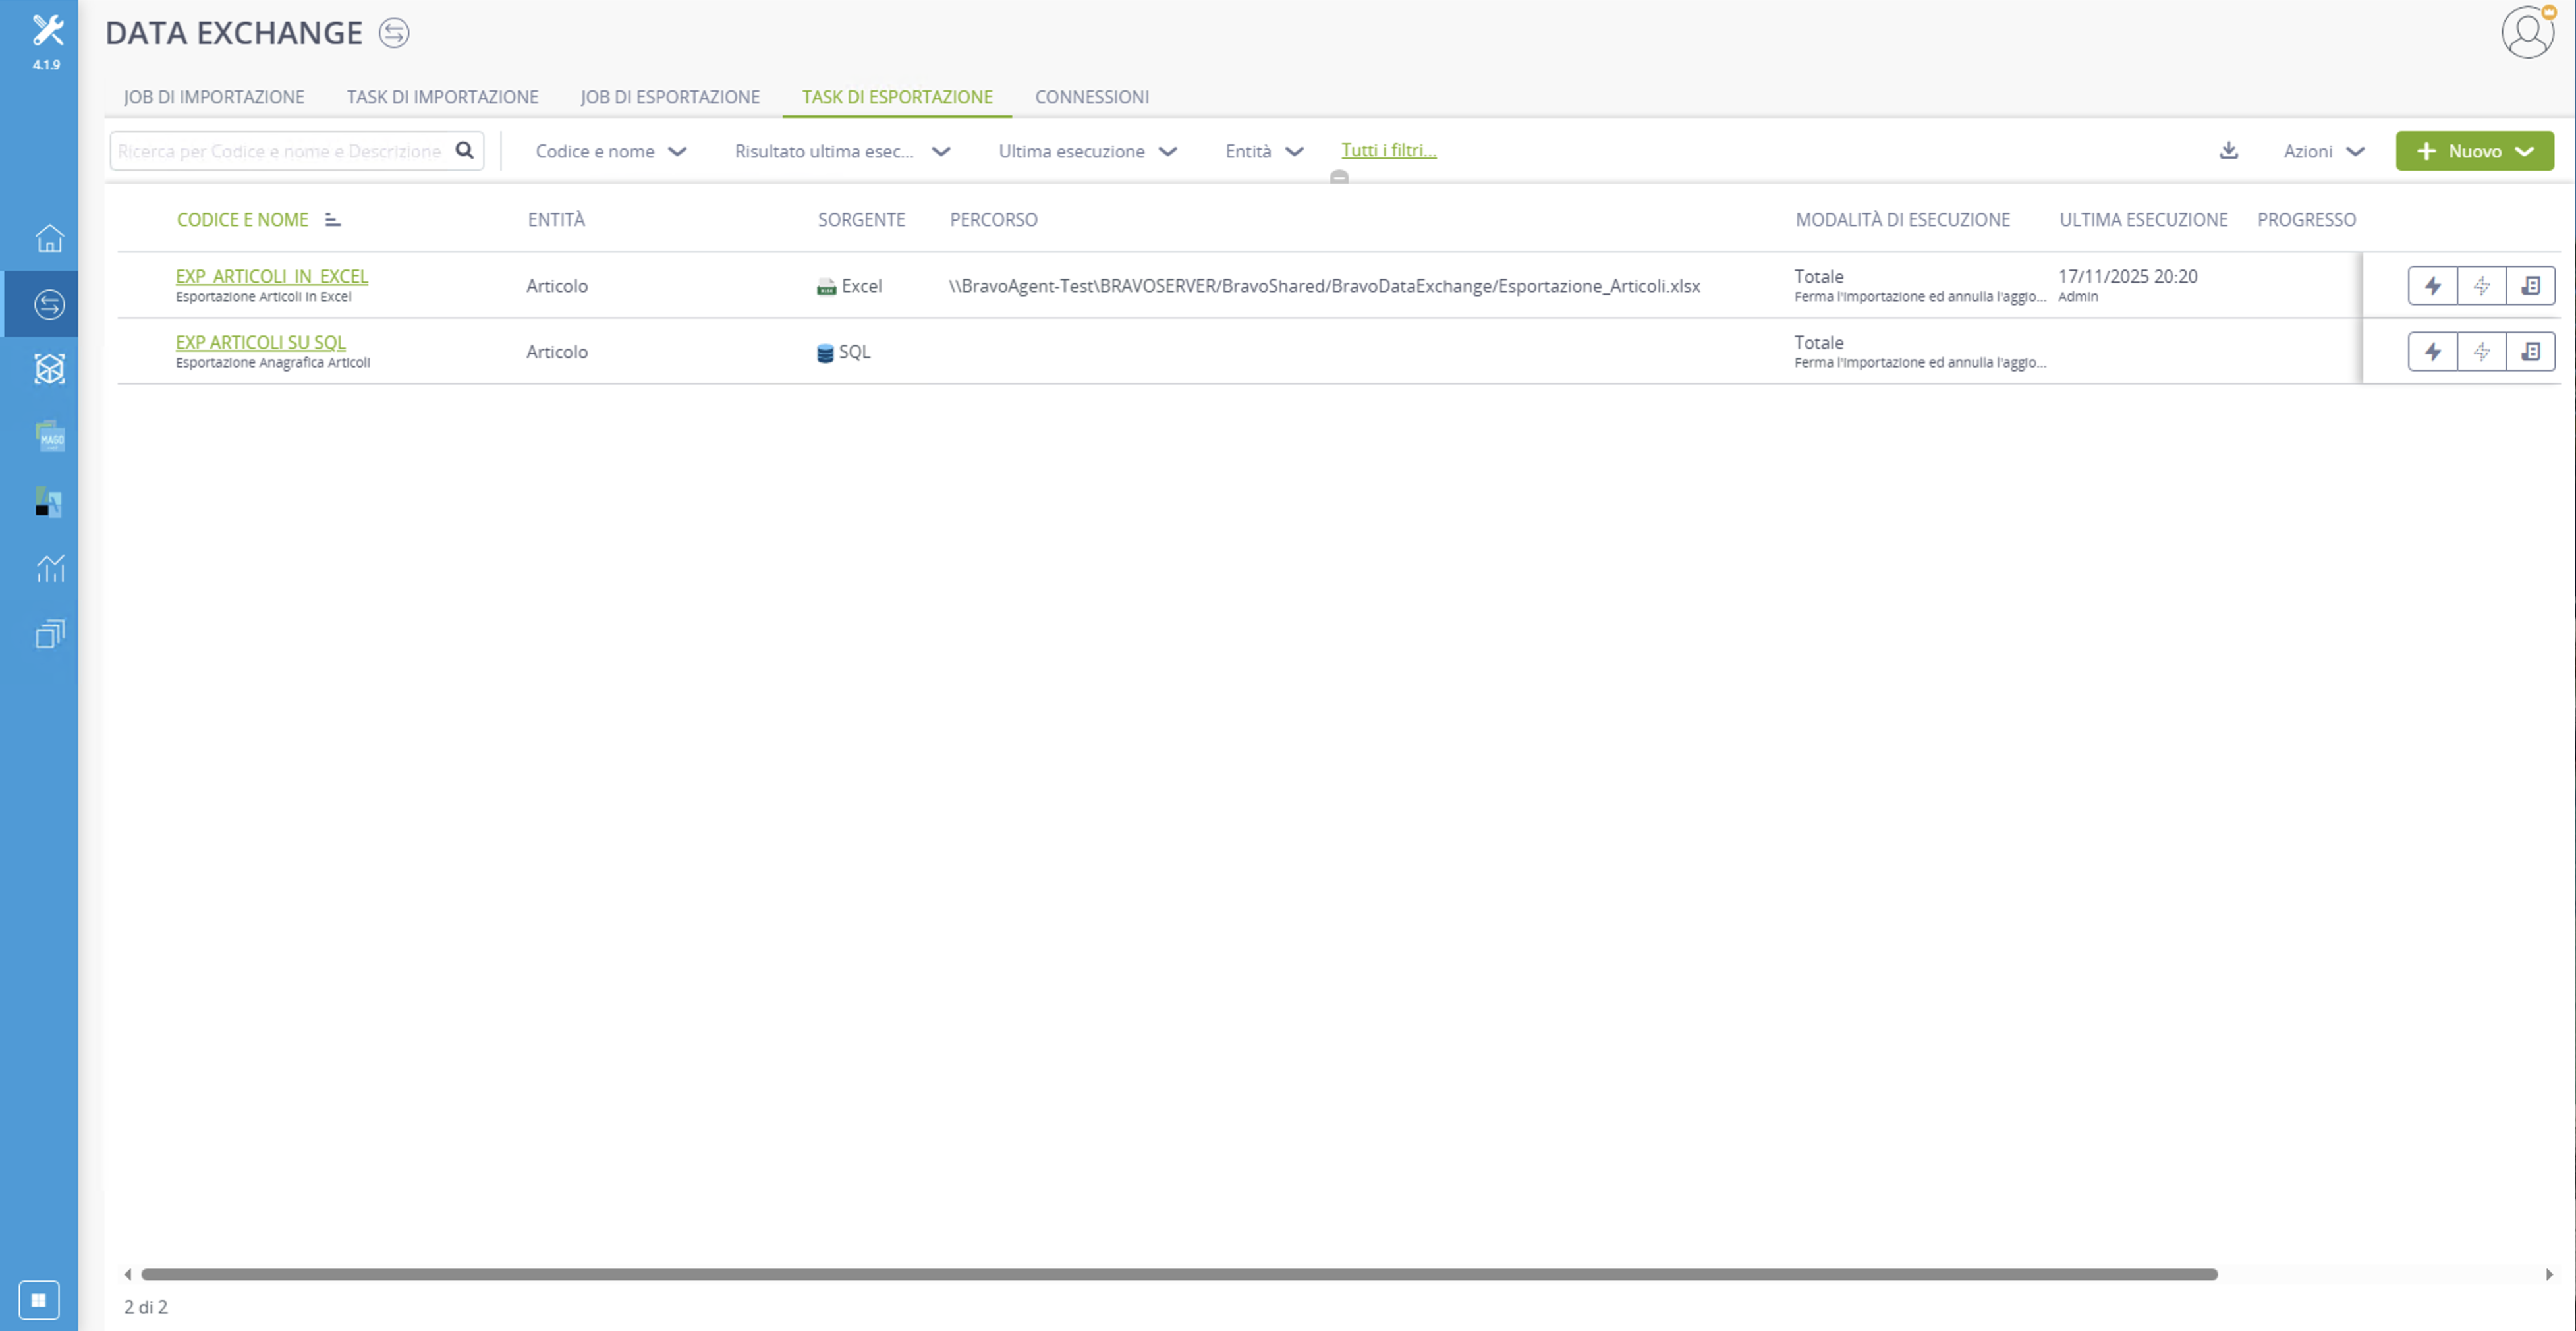Run the EXP_ARTICOLI_IN_EXCEL task with the lightning icon
This screenshot has width=2576, height=1331.
(2433, 286)
